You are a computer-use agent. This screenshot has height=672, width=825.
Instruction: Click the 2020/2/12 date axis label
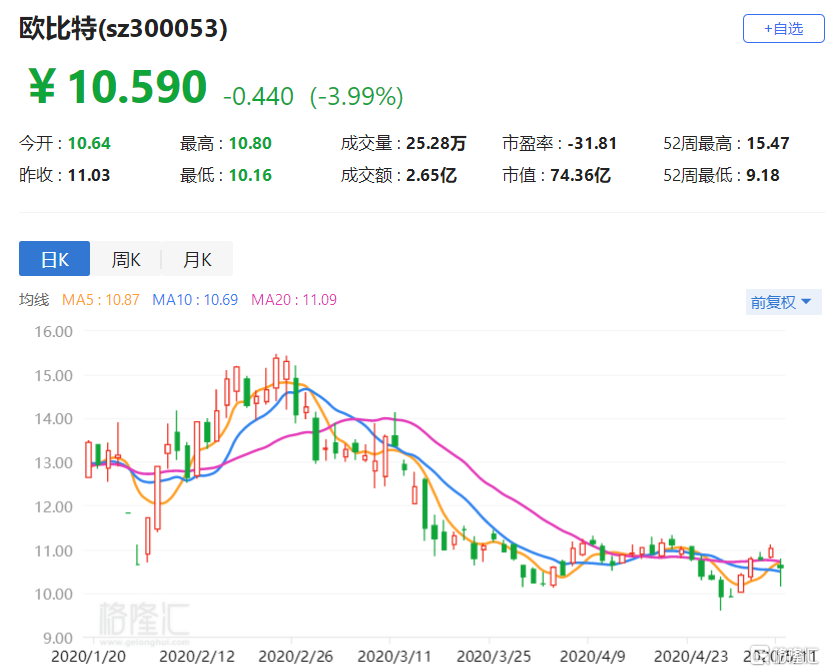[x=197, y=657]
